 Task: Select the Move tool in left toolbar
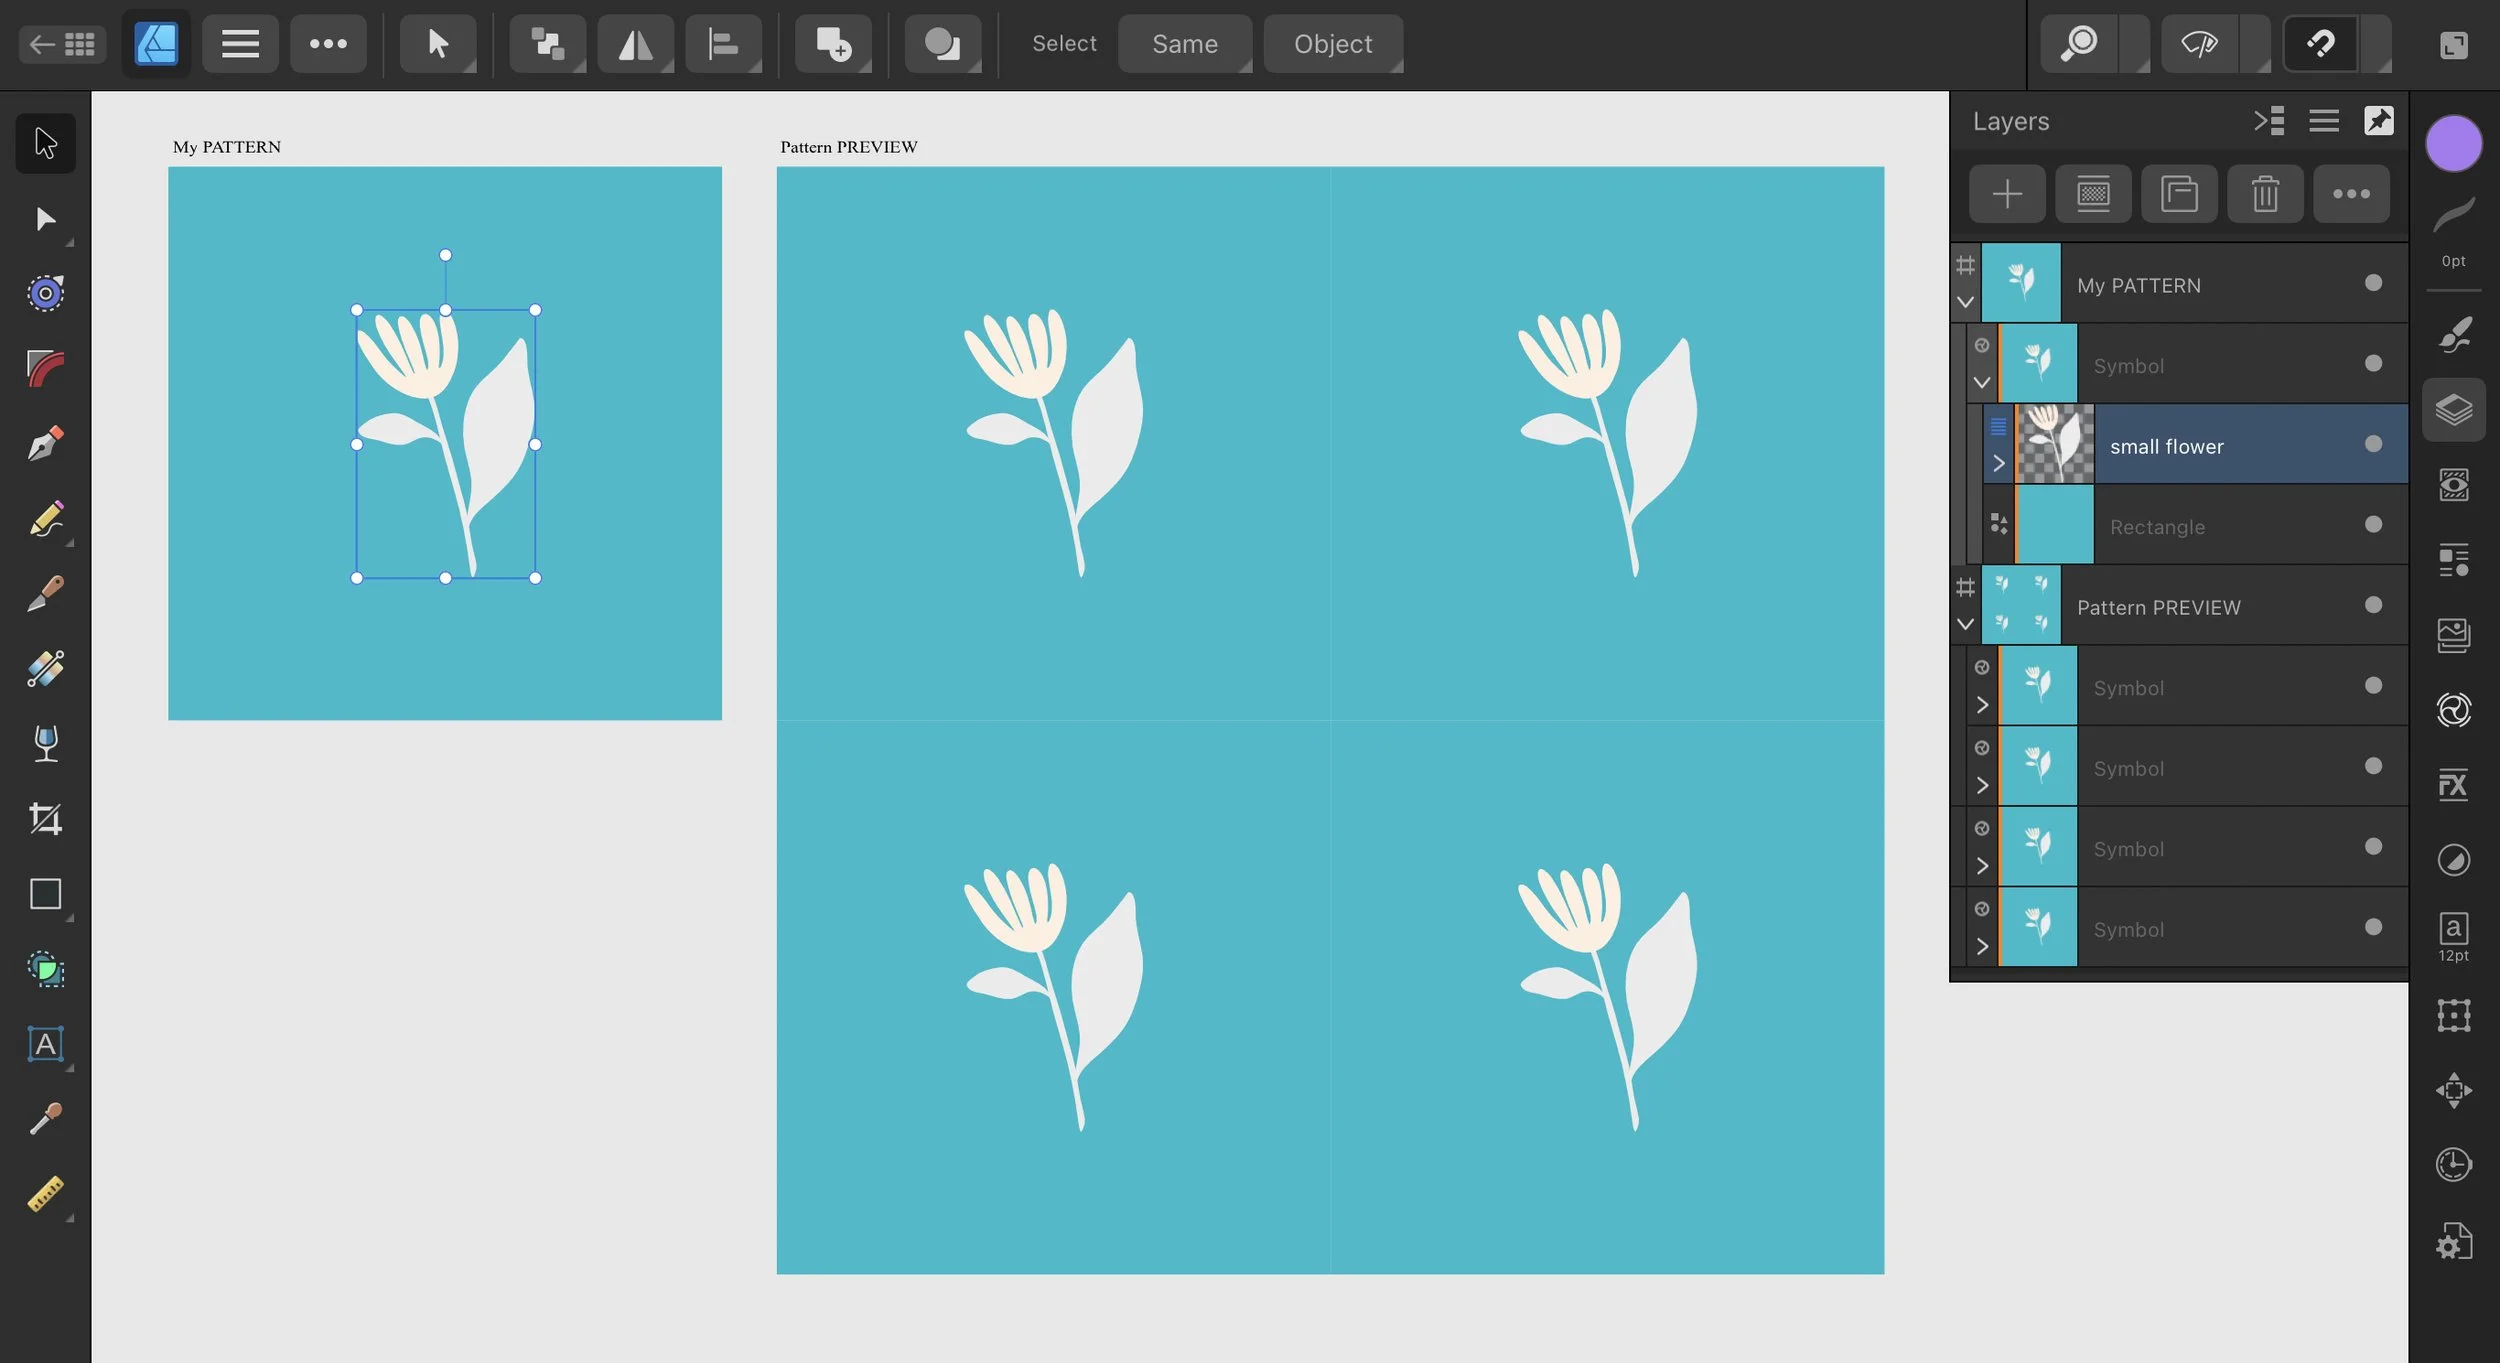pos(44,142)
